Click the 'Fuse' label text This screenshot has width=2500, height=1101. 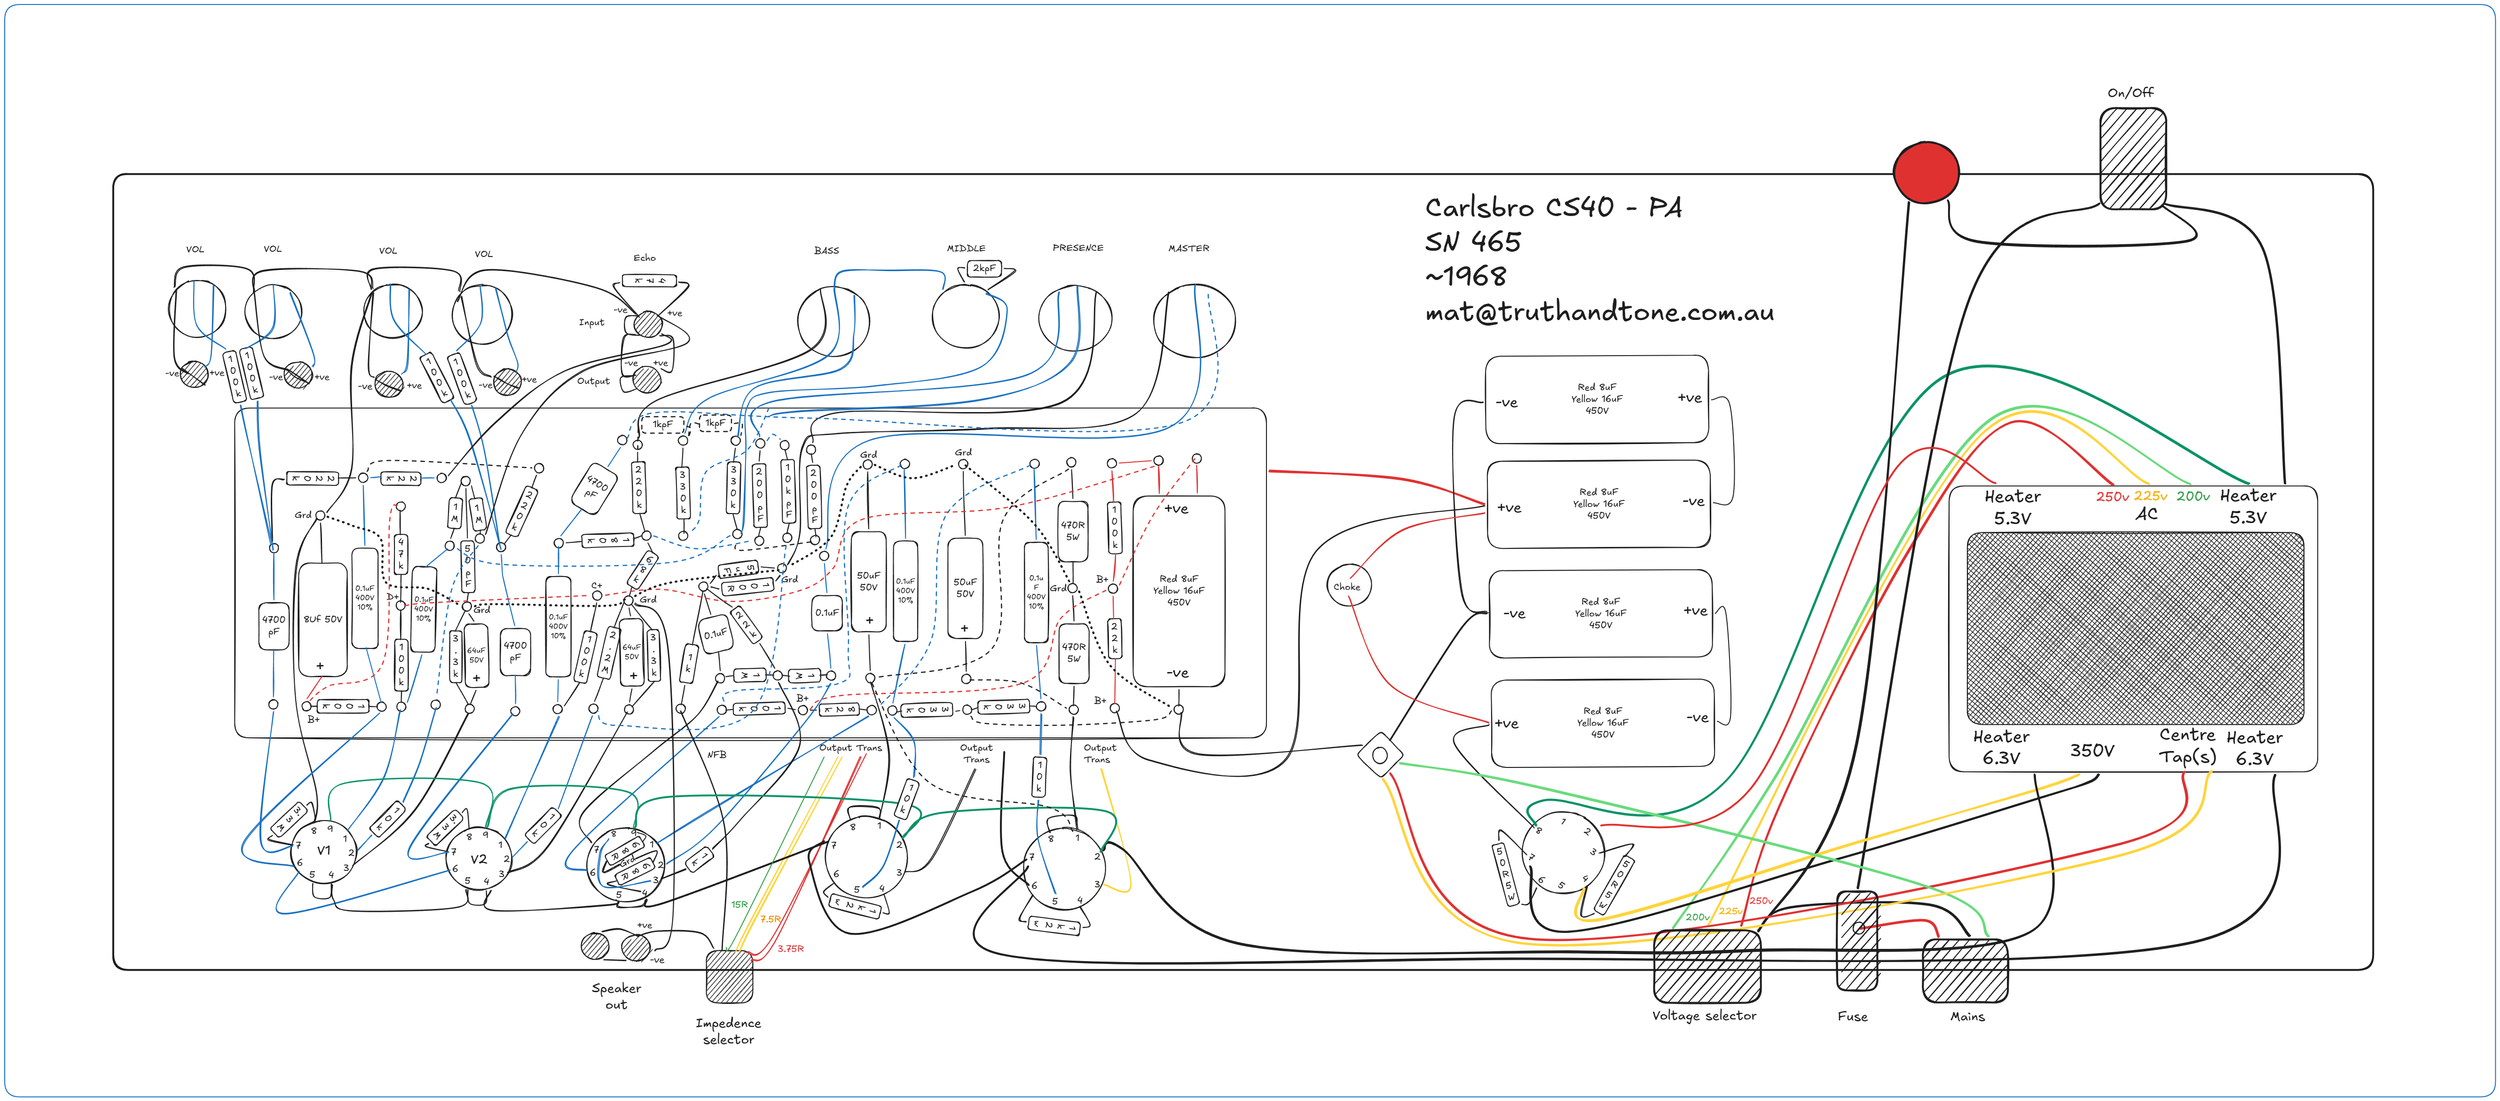pyautogui.click(x=1852, y=1016)
